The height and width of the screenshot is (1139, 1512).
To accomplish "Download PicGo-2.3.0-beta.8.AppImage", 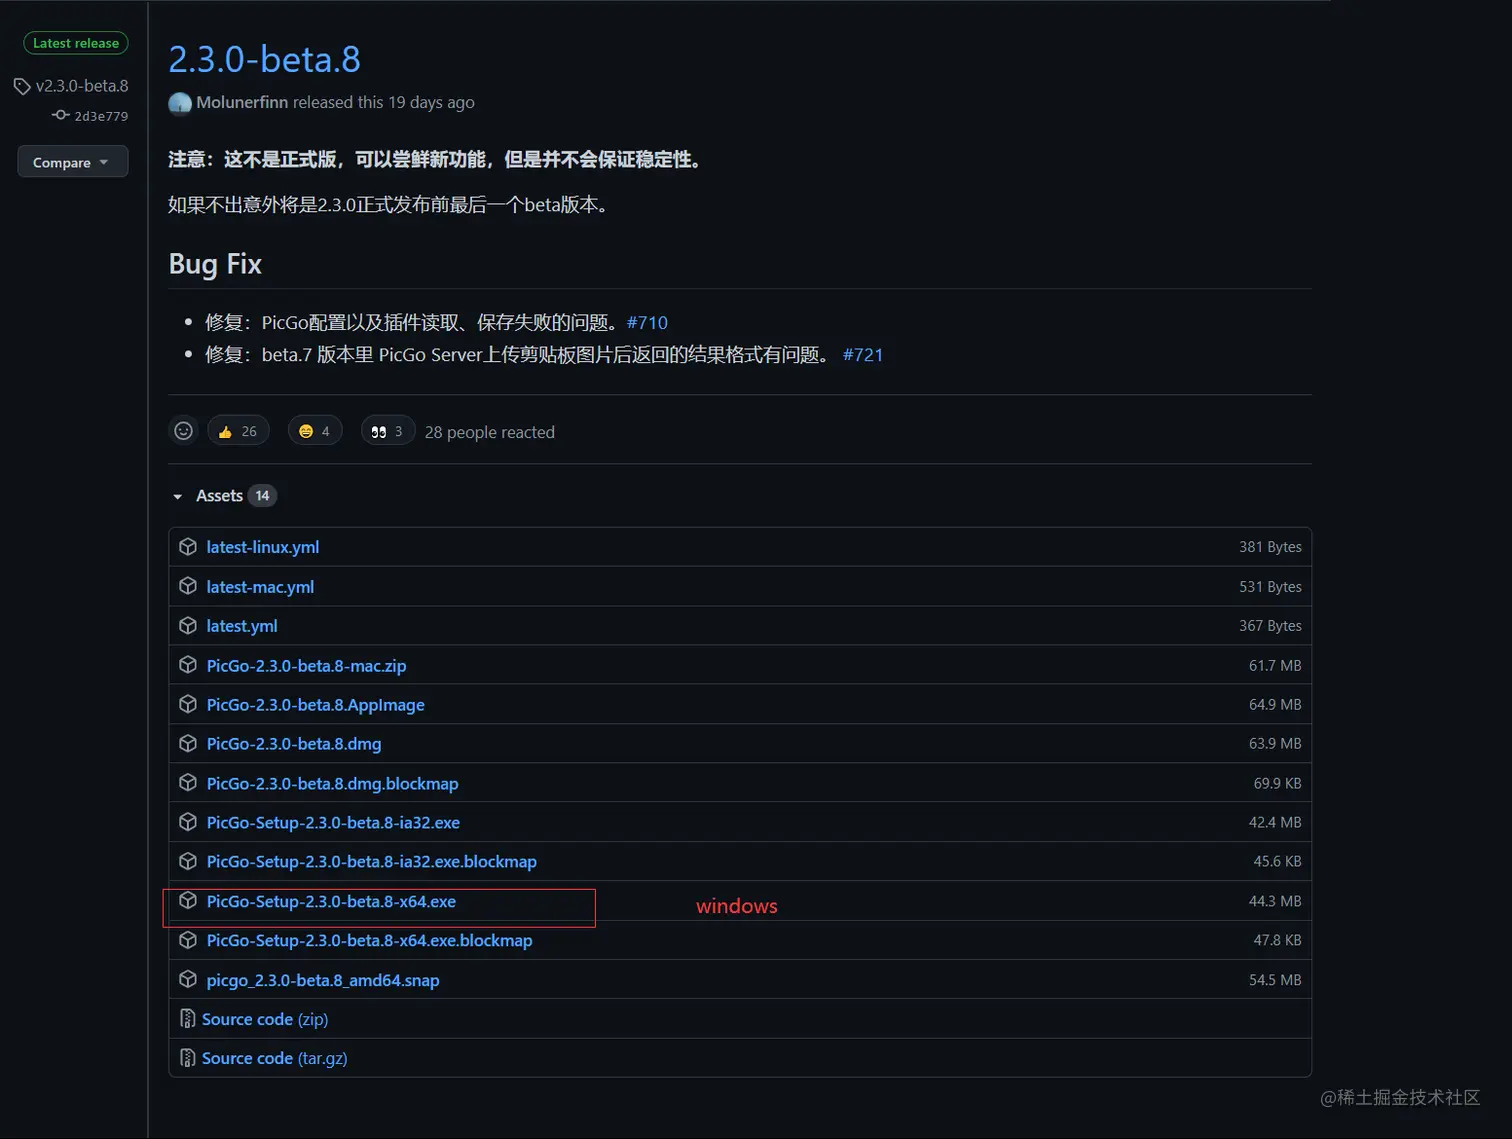I will pyautogui.click(x=315, y=705).
